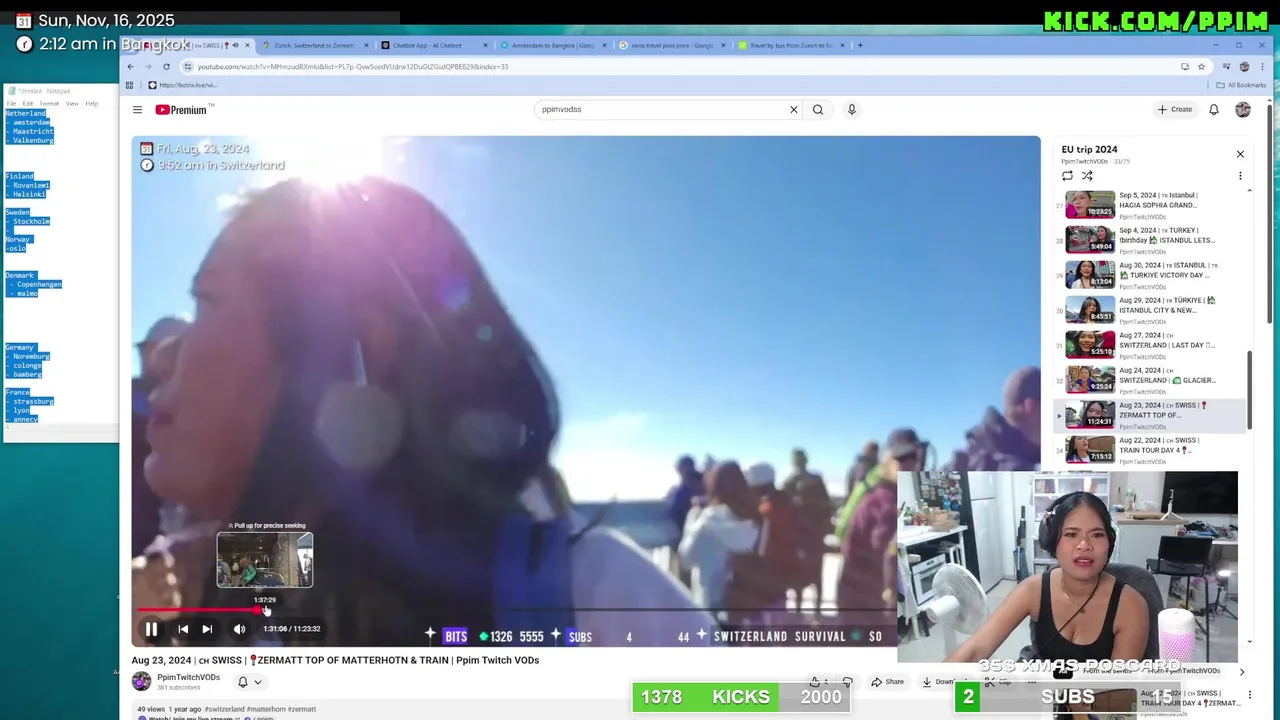
Task: Open YouTube account avatar menu
Action: pyautogui.click(x=1243, y=110)
